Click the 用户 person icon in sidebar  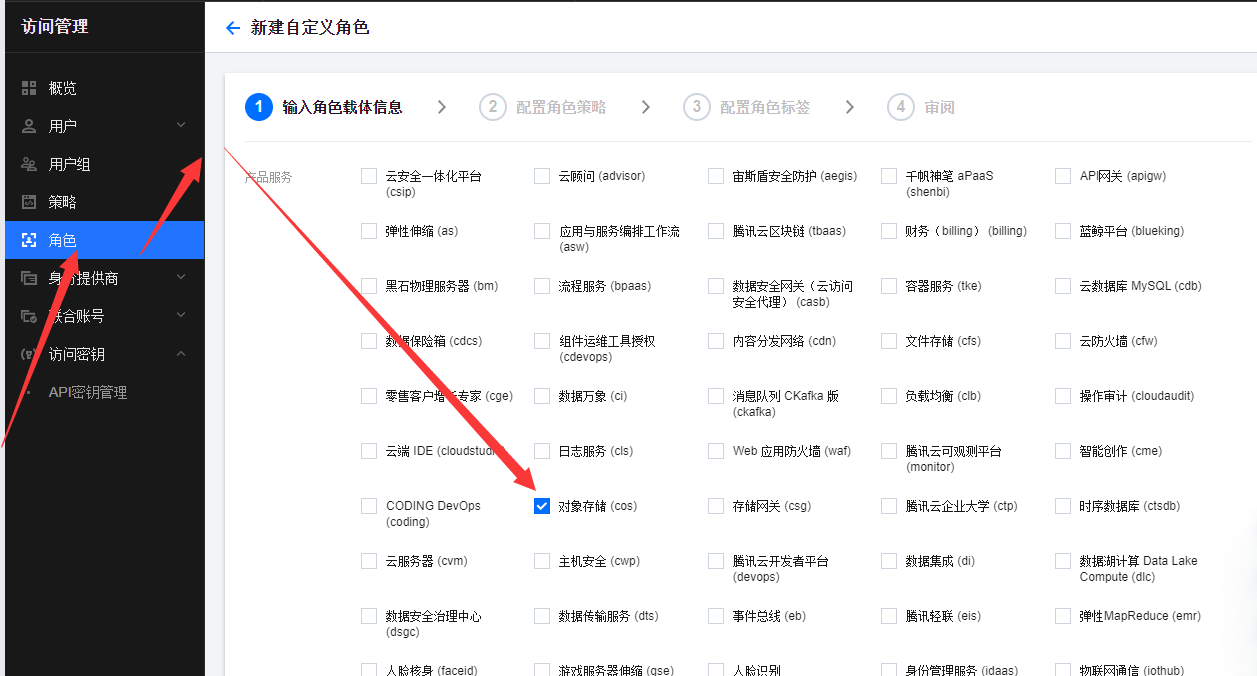[x=29, y=126]
